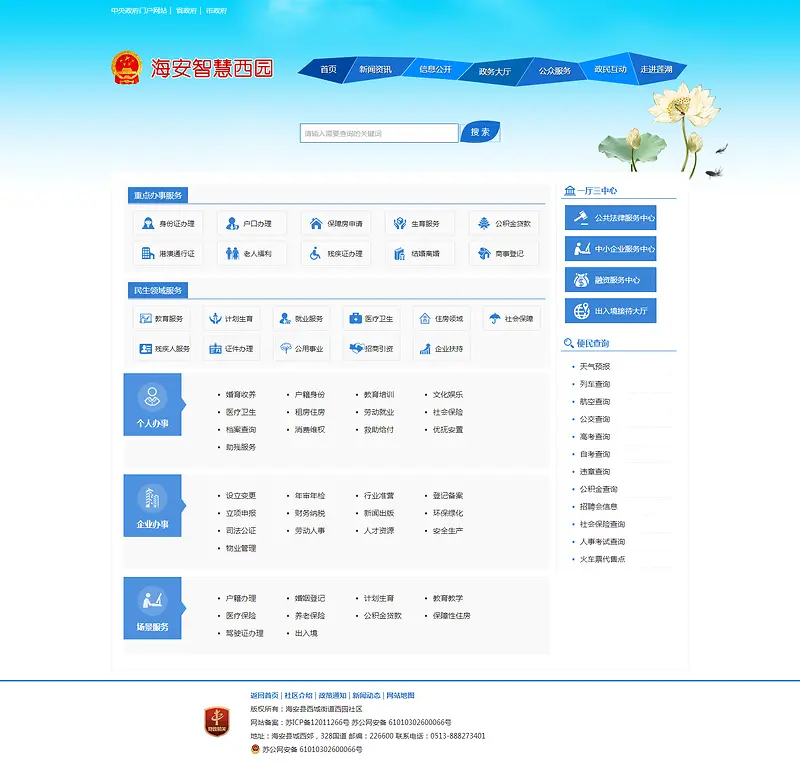Screen dimensions: 800x763
Task: Click 消费维权 under 个人办事
Action: point(310,430)
